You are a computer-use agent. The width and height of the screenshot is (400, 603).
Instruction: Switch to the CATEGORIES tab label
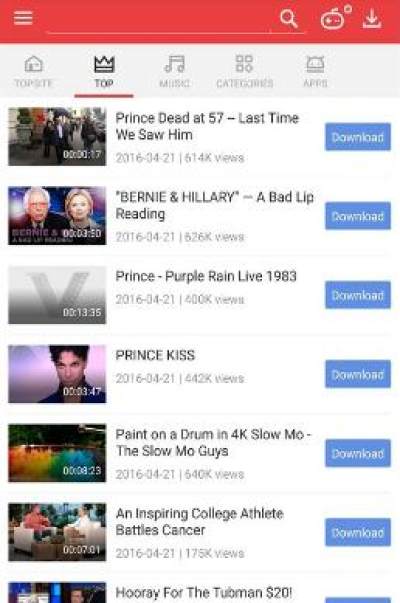(x=245, y=83)
